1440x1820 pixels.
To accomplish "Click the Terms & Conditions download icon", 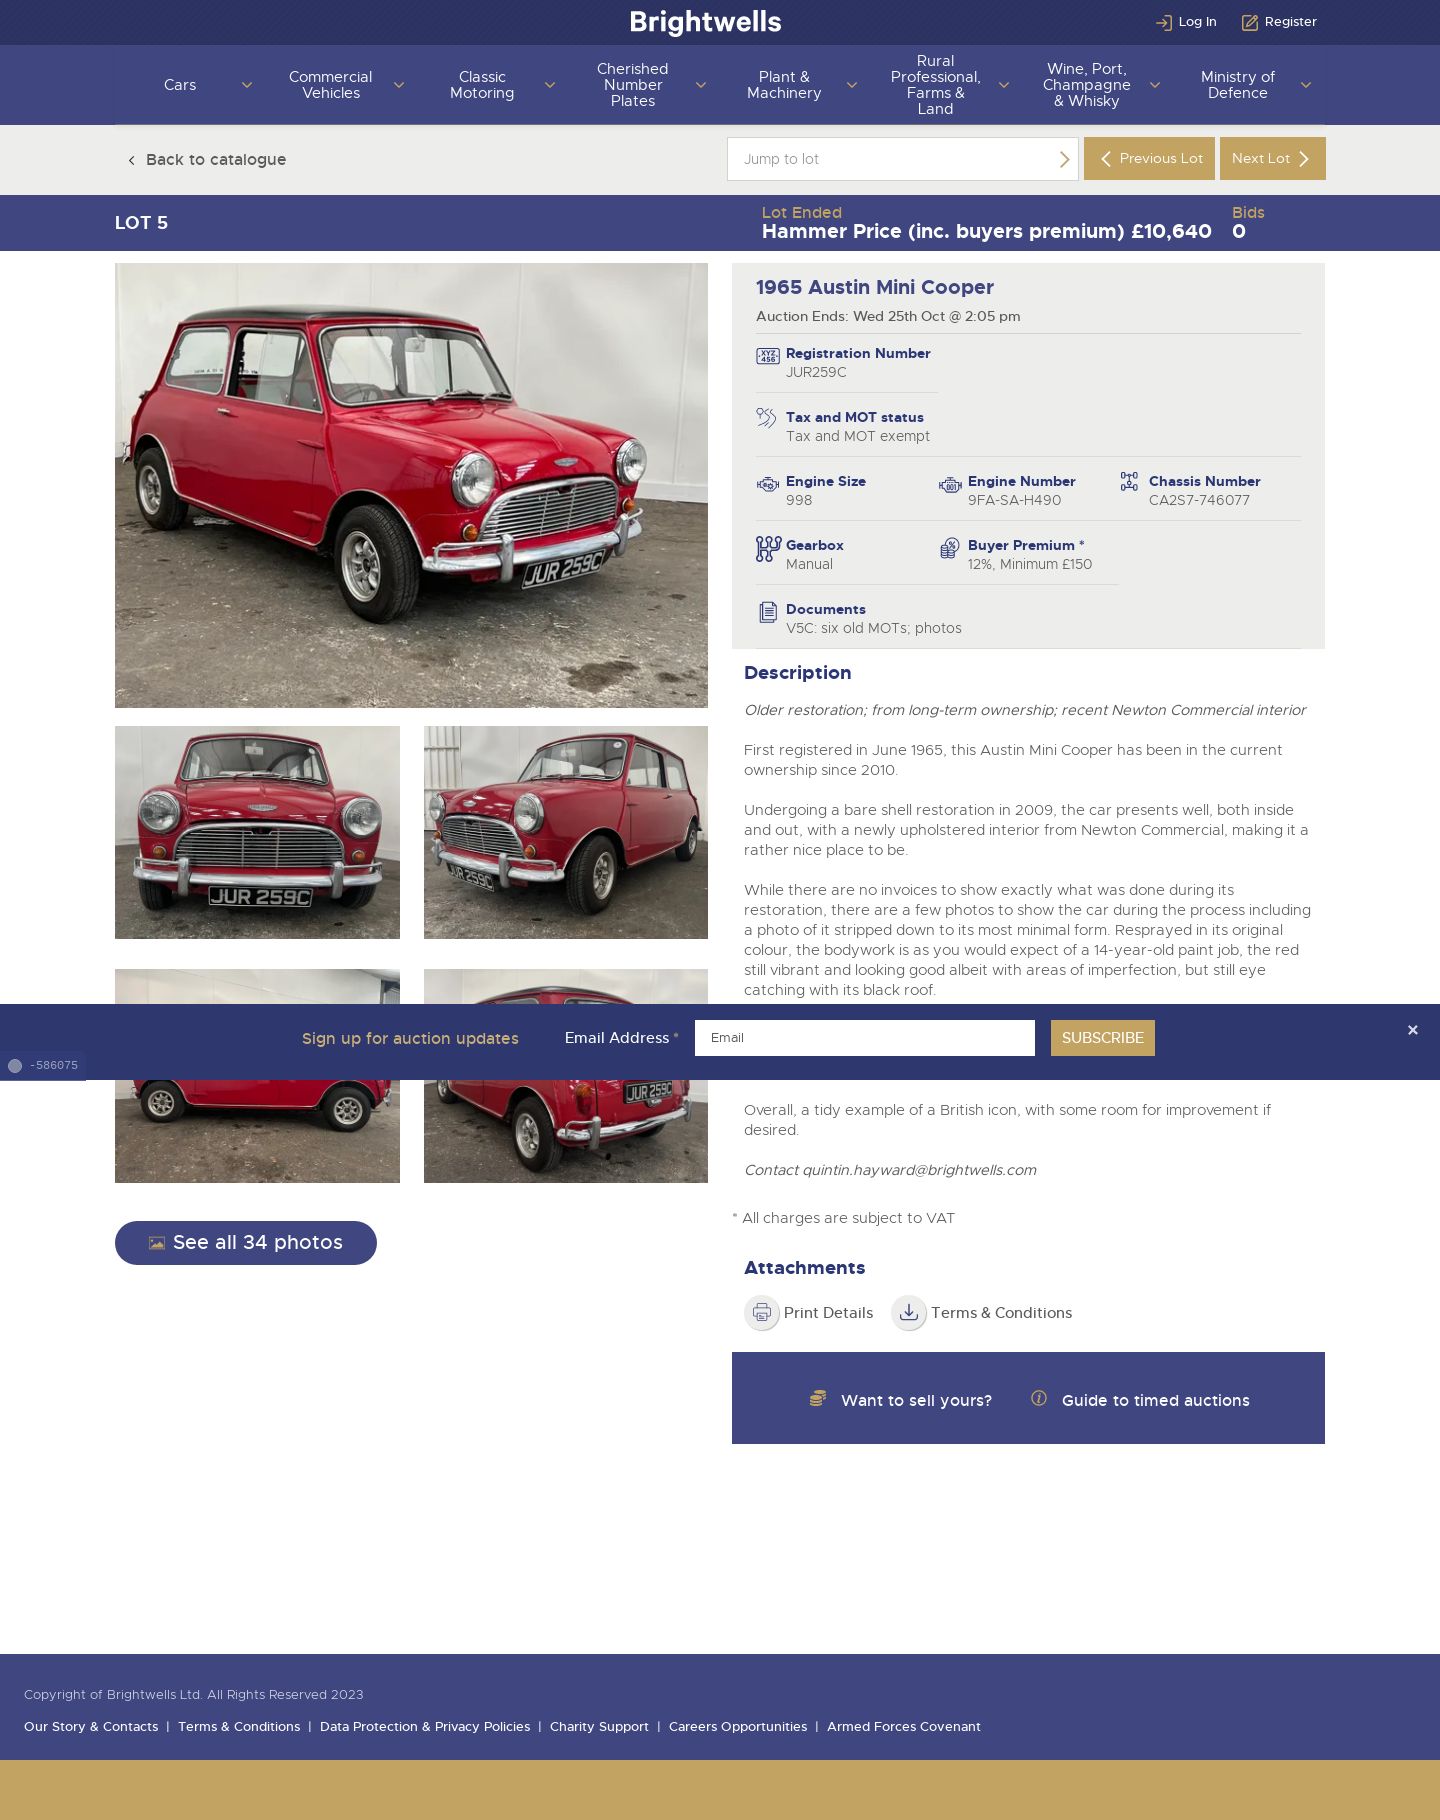I will [908, 1312].
